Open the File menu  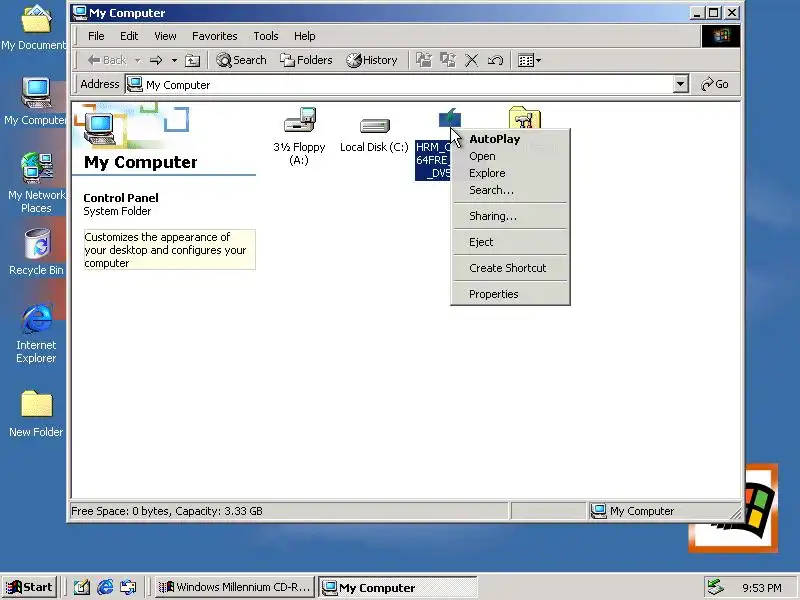pos(96,36)
